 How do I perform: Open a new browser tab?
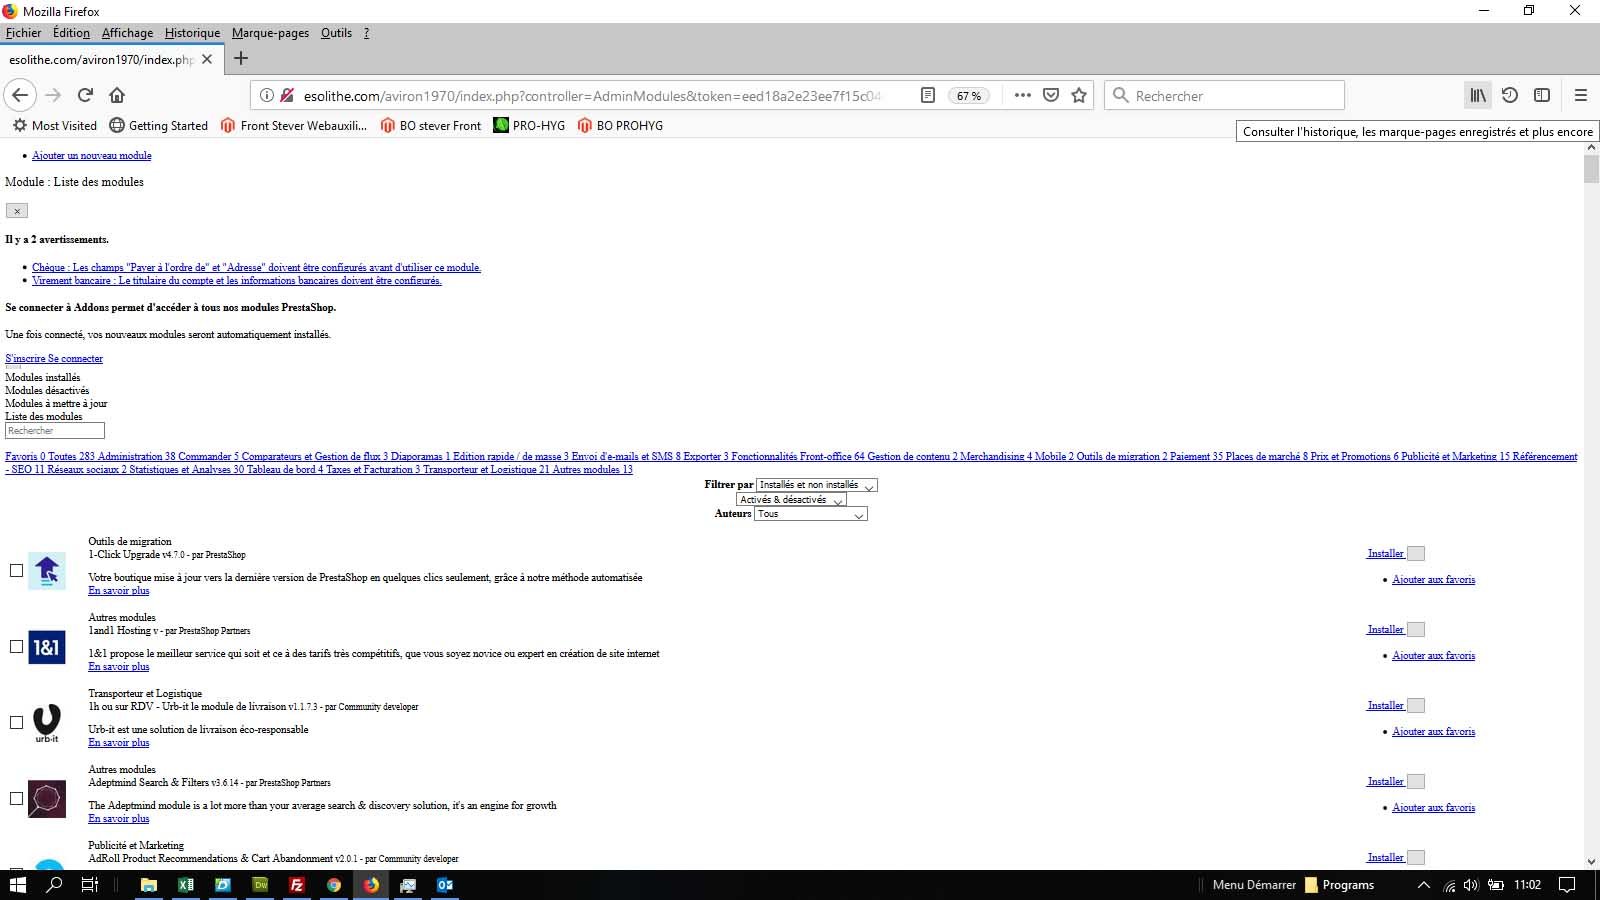(241, 58)
